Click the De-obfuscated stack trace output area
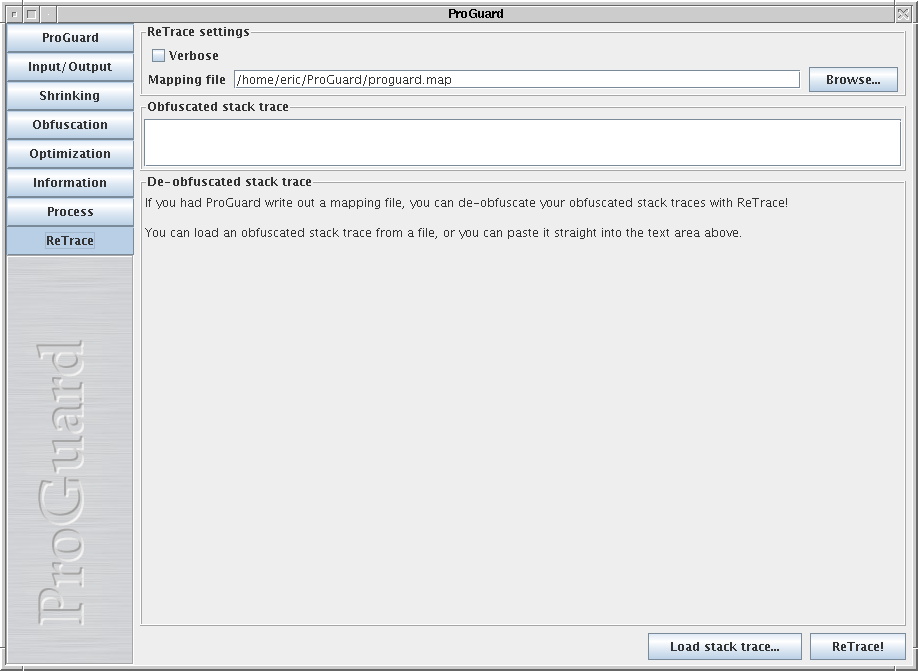Image resolution: width=918 pixels, height=671 pixels. point(522,420)
